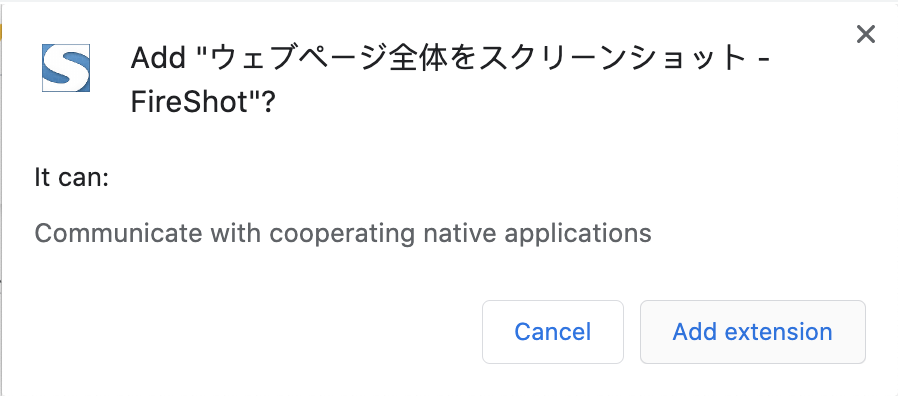Click the native applications permission text
898x396 pixels.
(x=343, y=233)
